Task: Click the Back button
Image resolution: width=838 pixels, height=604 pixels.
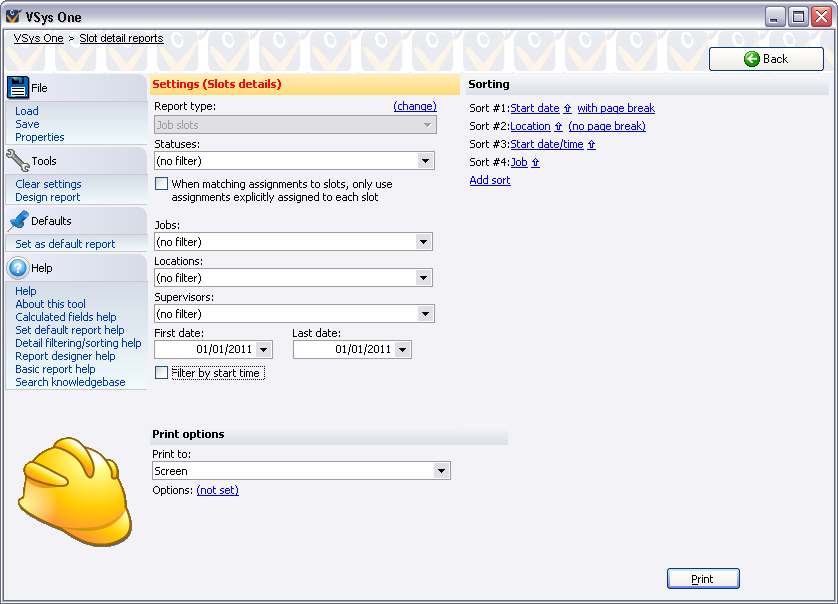Action: [x=766, y=59]
